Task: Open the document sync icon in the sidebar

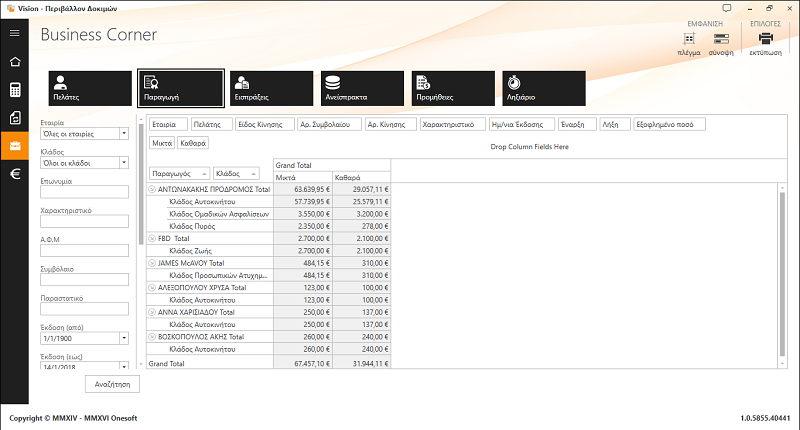Action: click(15, 118)
